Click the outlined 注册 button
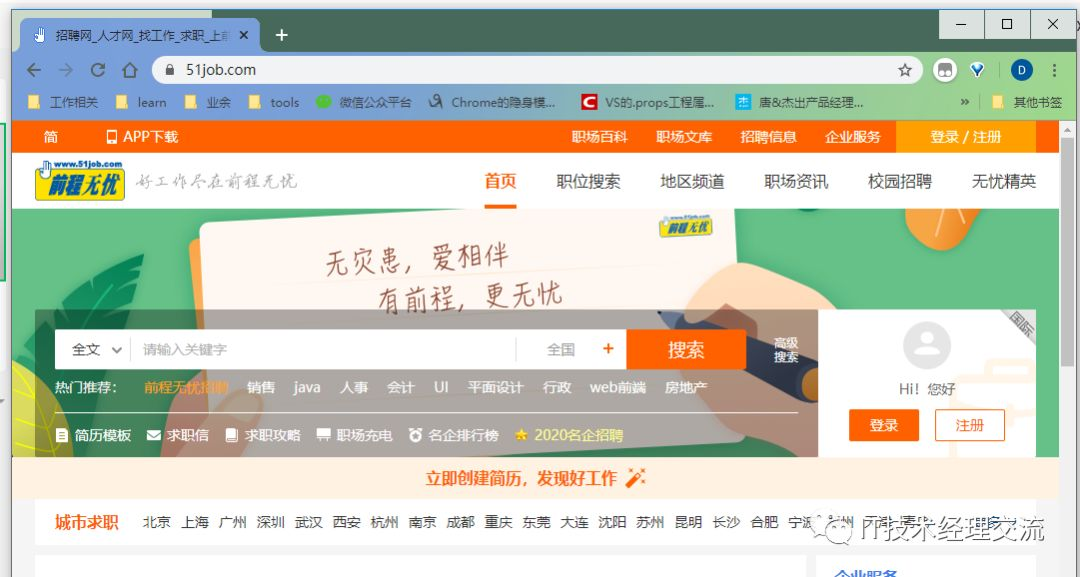This screenshot has height=577, width=1080. [970, 425]
